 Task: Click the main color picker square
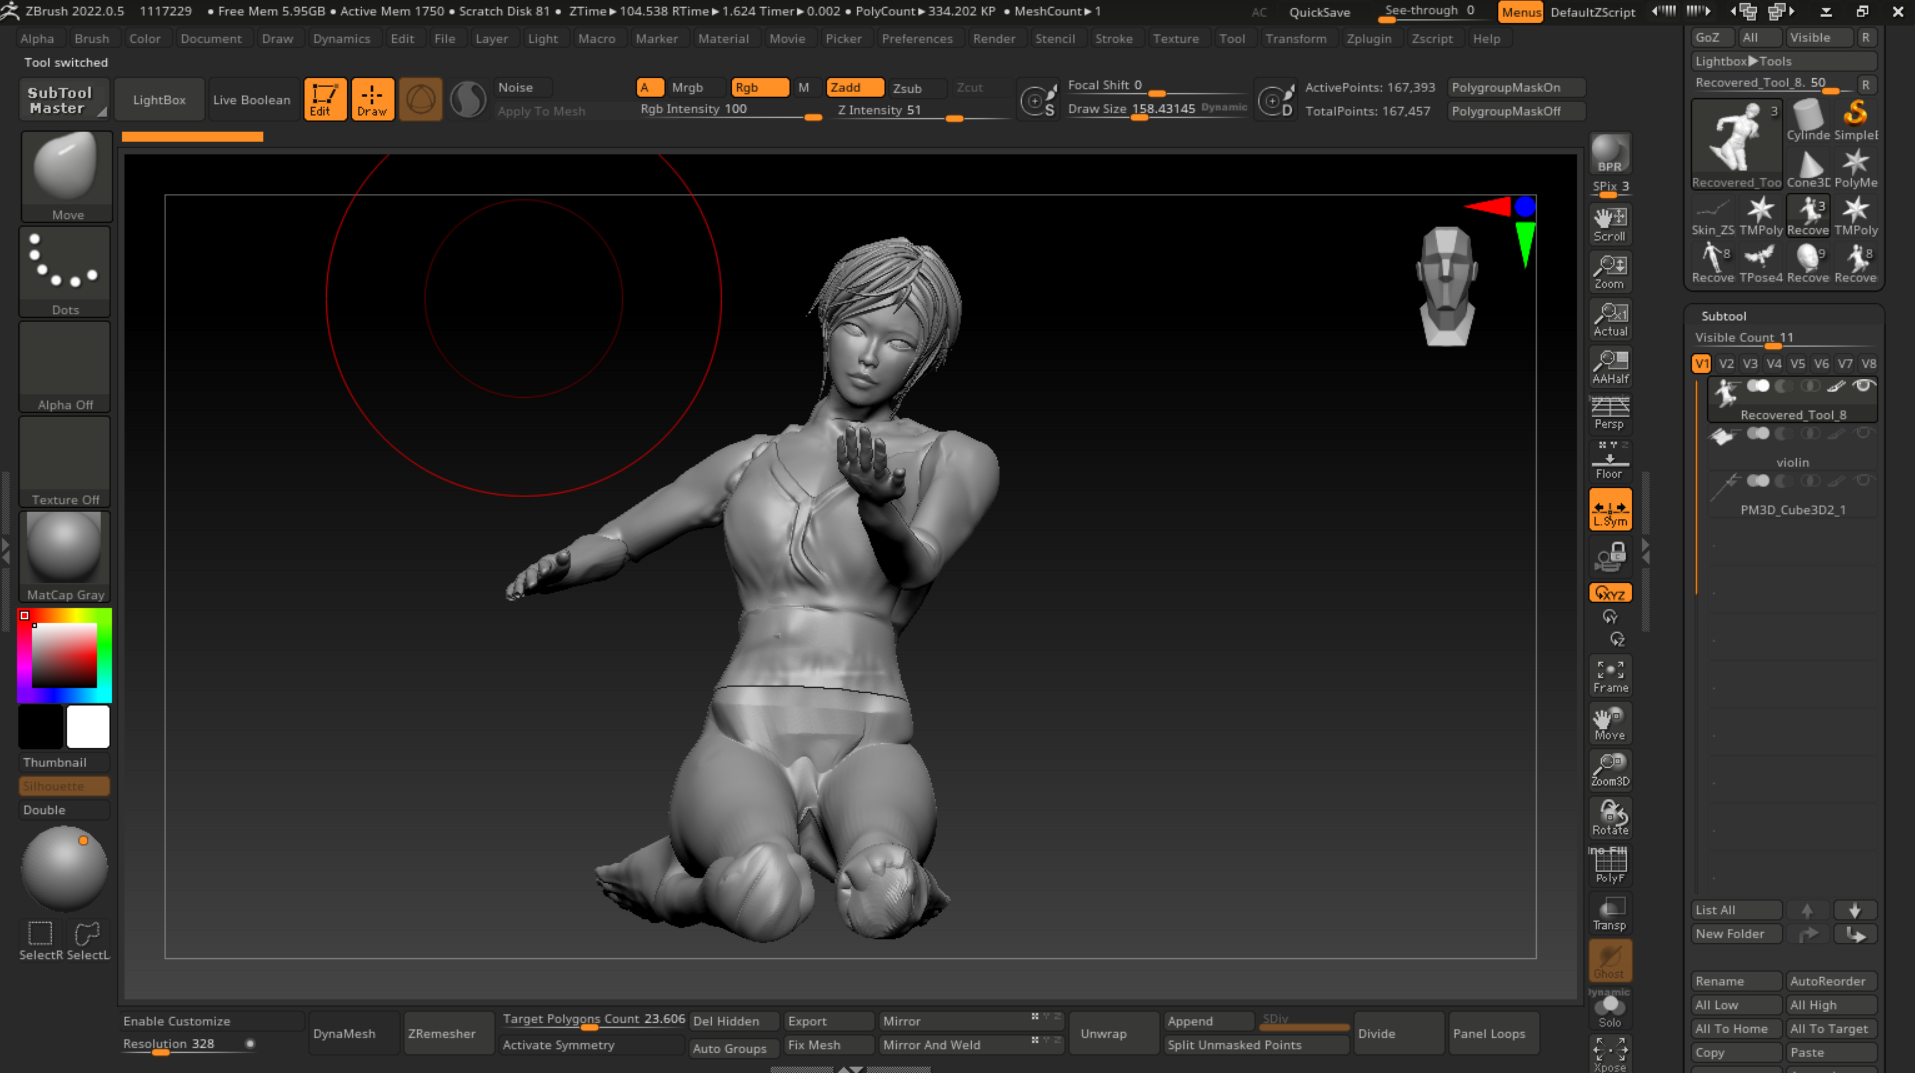(65, 656)
